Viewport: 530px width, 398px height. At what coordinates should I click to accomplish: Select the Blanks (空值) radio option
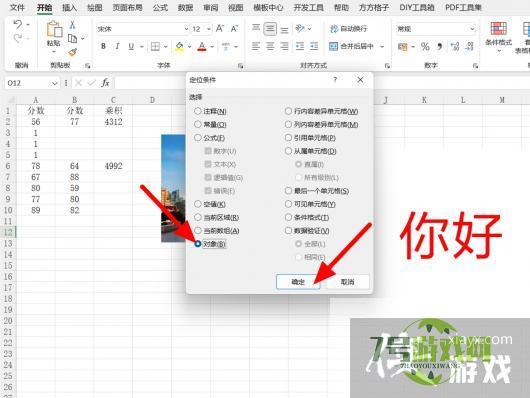(x=198, y=204)
